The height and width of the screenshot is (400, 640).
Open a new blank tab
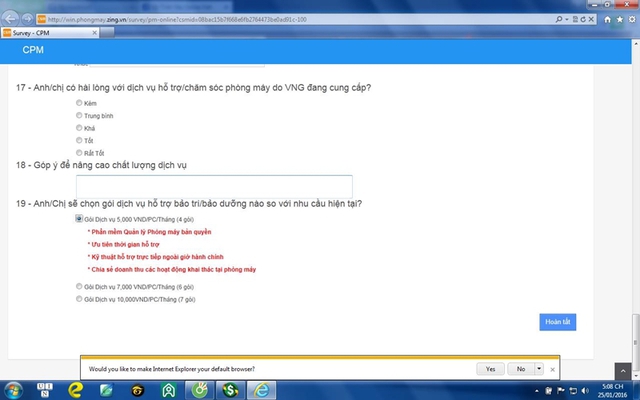point(107,33)
